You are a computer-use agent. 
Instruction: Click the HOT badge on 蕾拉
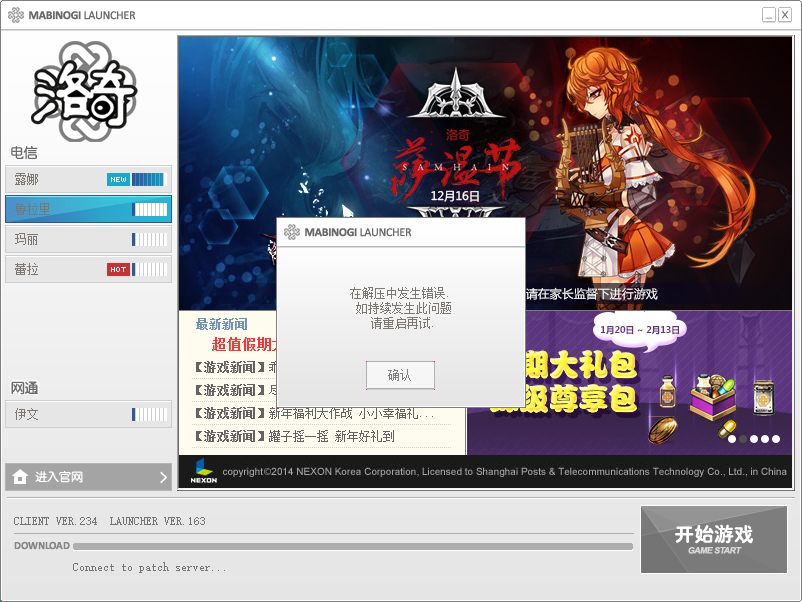tap(118, 270)
